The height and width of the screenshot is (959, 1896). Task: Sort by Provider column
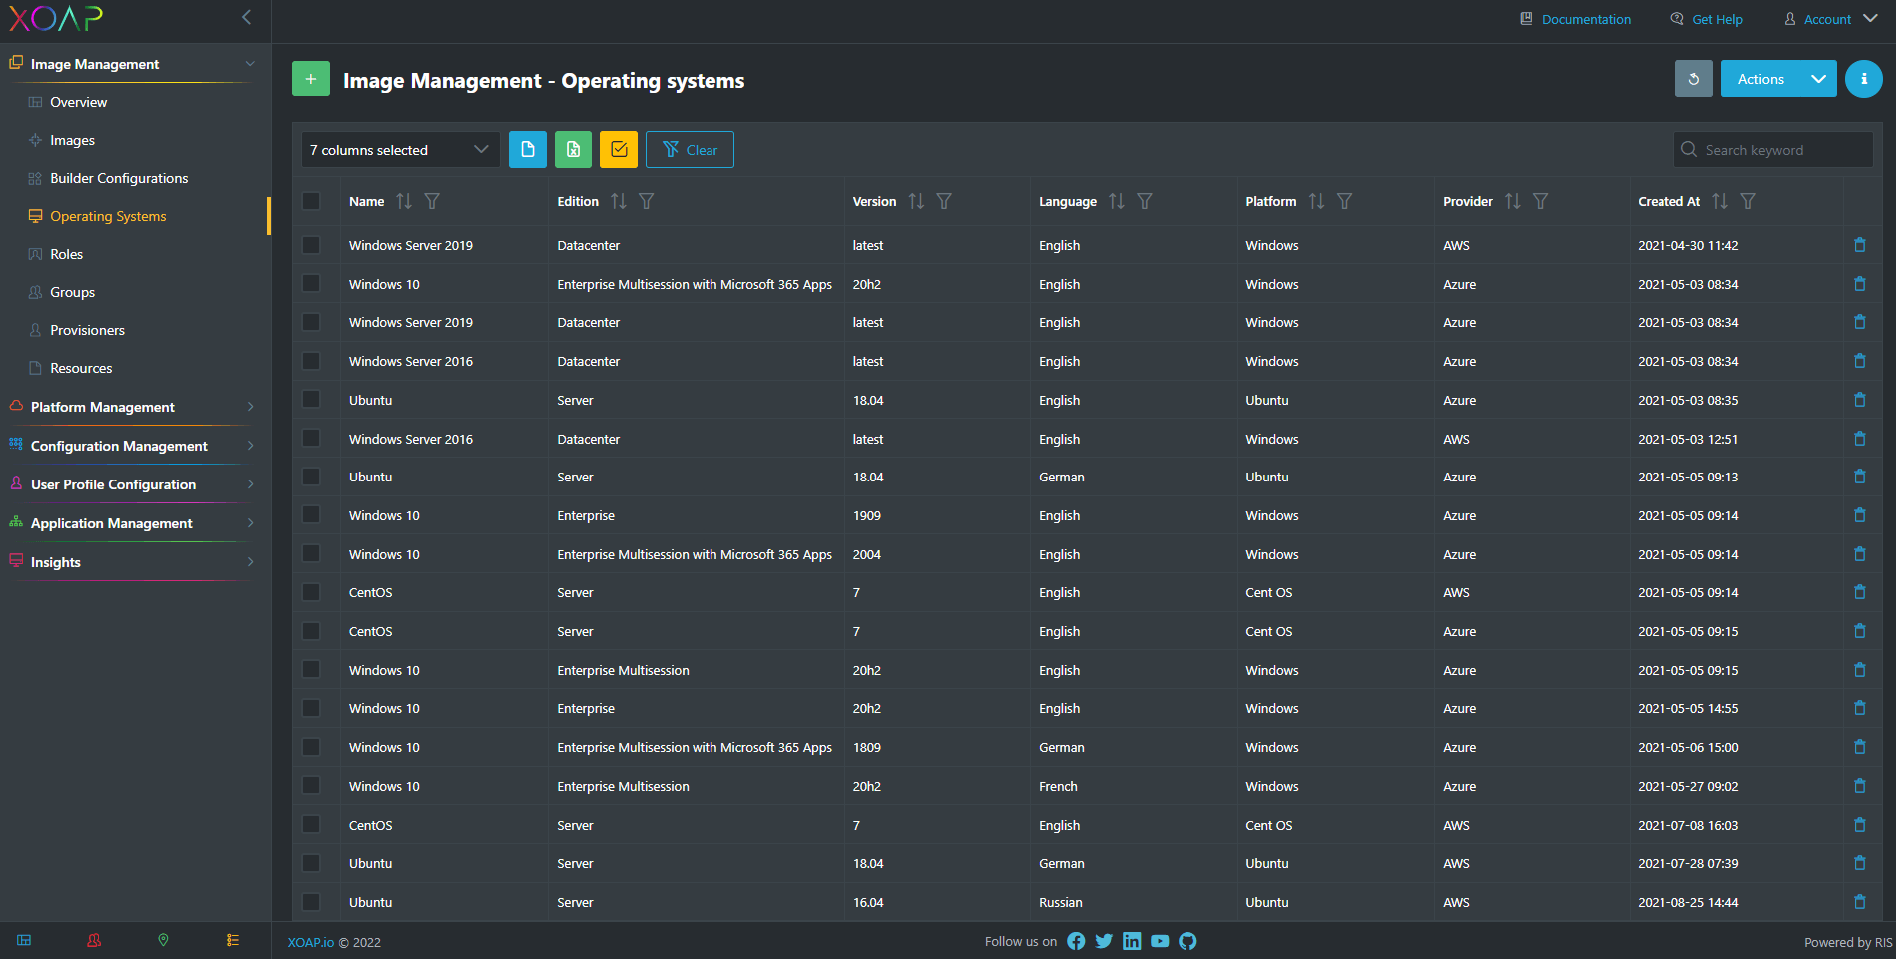coord(1513,201)
